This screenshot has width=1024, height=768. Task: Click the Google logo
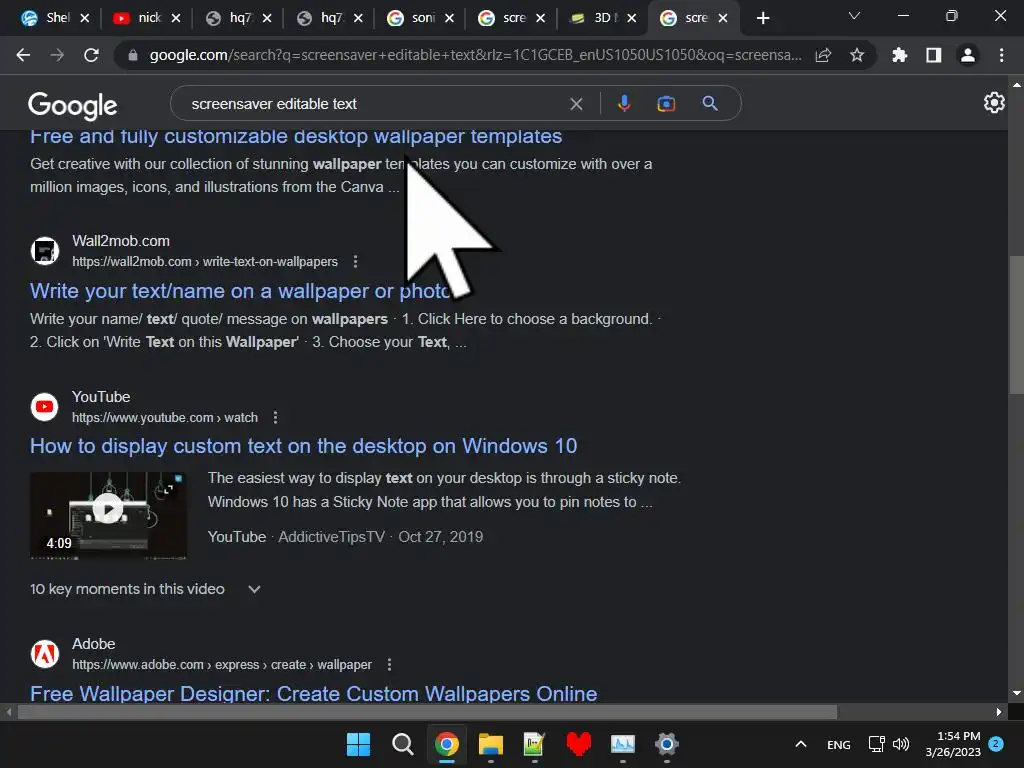(72, 105)
